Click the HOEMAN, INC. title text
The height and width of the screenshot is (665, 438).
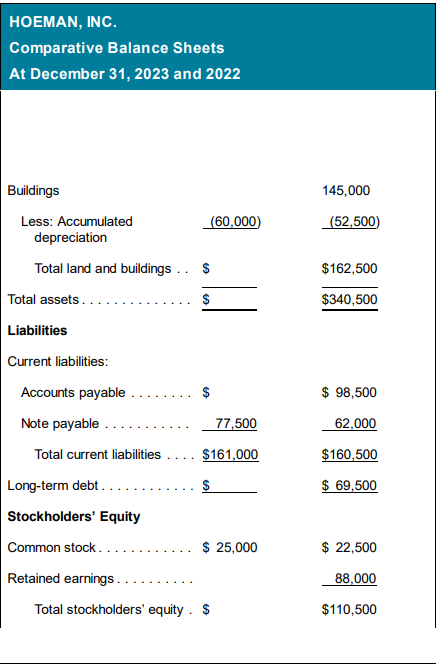pos(63,22)
